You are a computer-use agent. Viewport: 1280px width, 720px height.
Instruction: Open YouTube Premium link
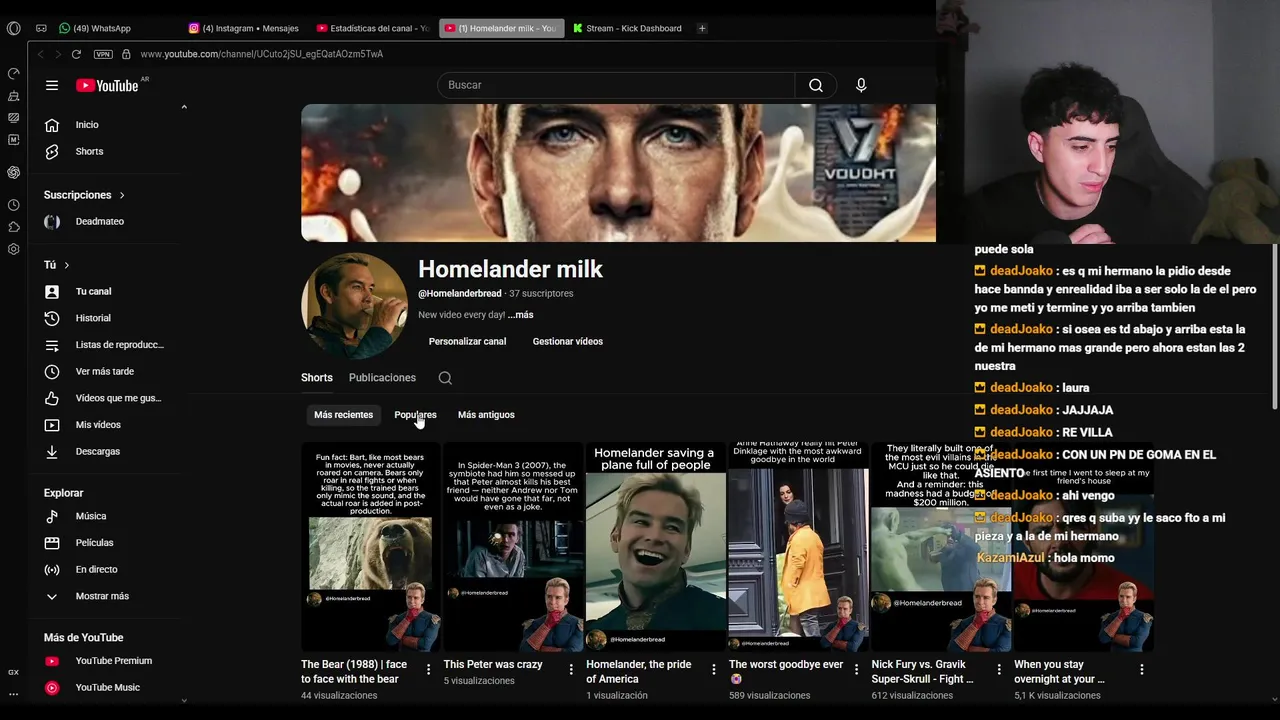[113, 661]
